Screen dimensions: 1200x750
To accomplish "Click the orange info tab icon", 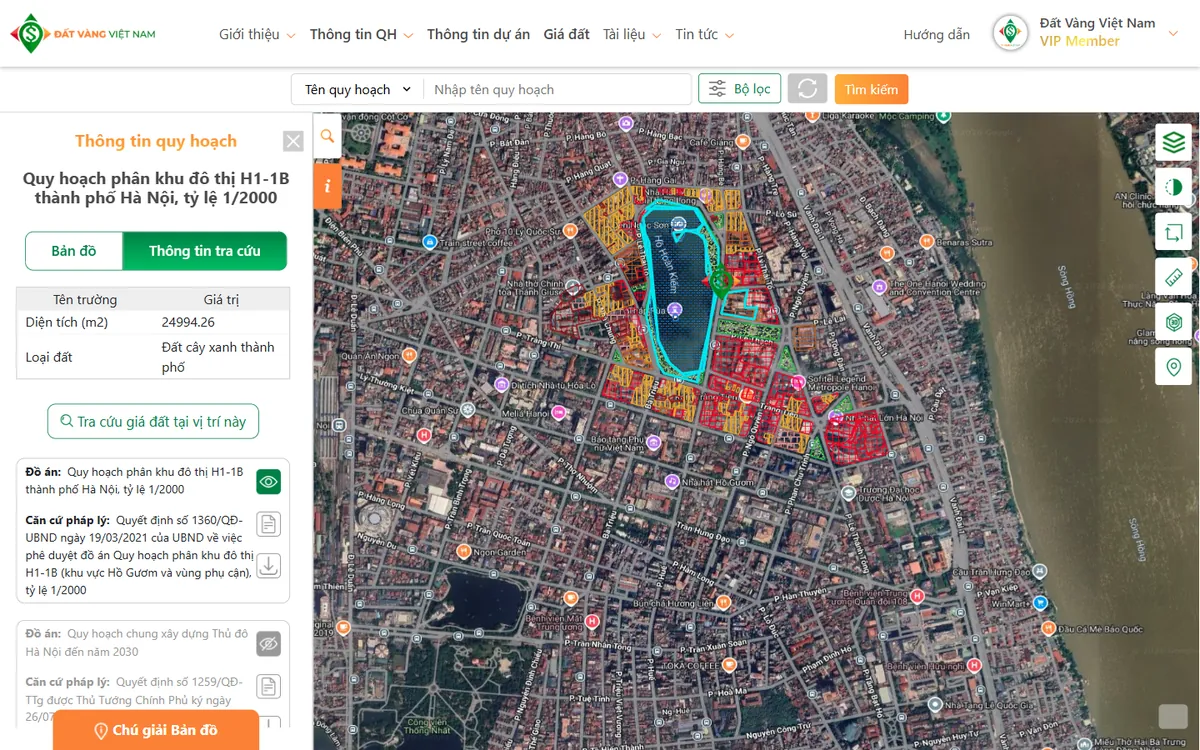I will pyautogui.click(x=328, y=186).
